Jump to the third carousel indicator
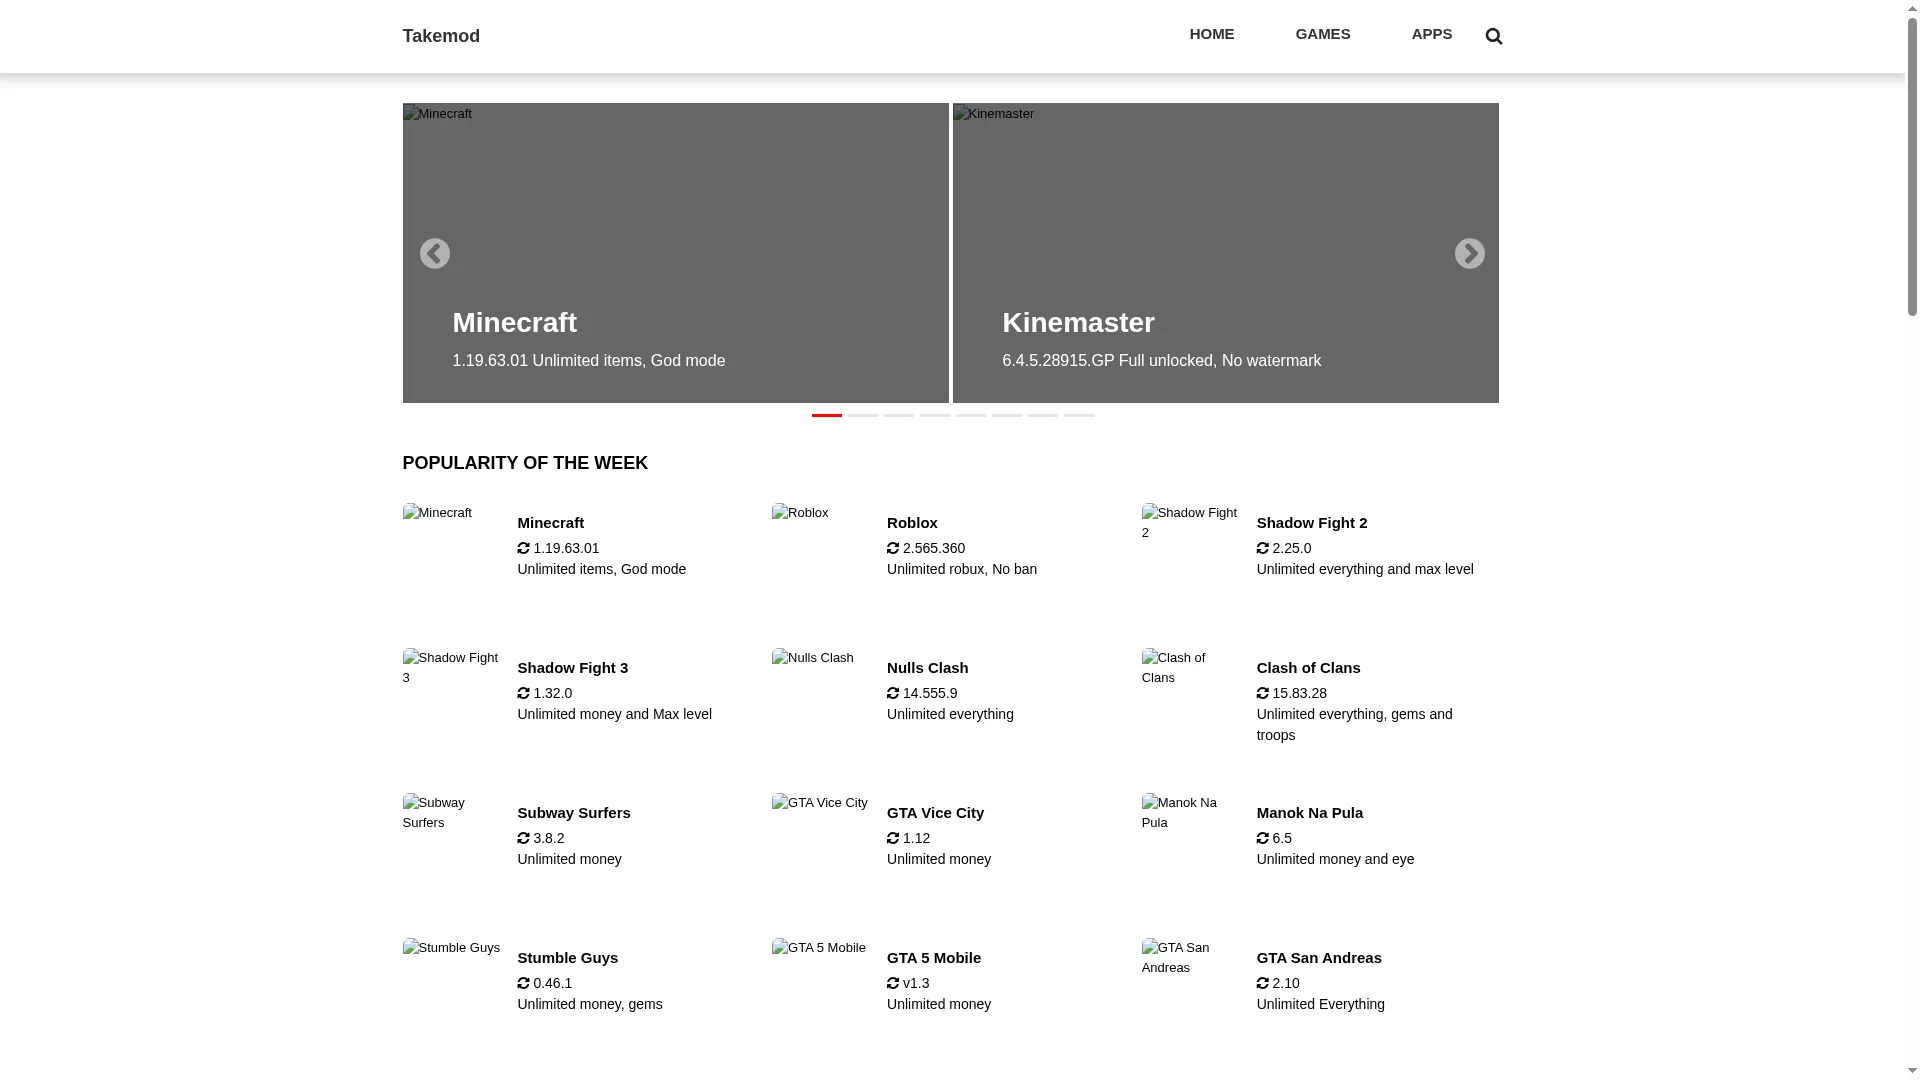 click(x=899, y=415)
